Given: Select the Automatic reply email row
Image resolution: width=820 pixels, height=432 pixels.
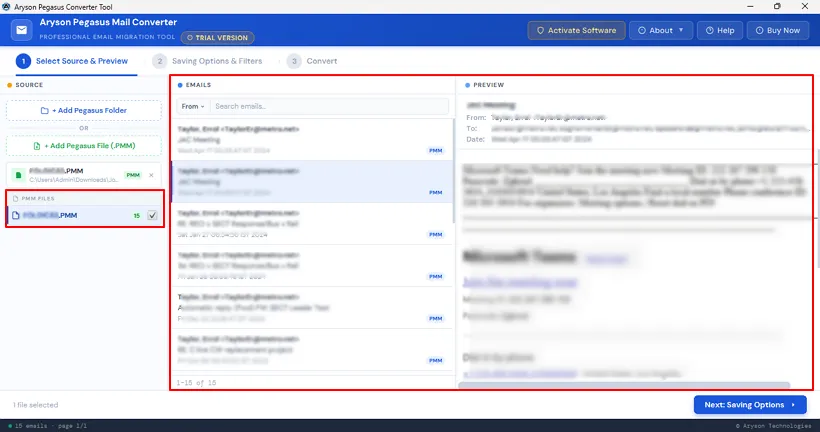Looking at the screenshot, I should tap(312, 308).
